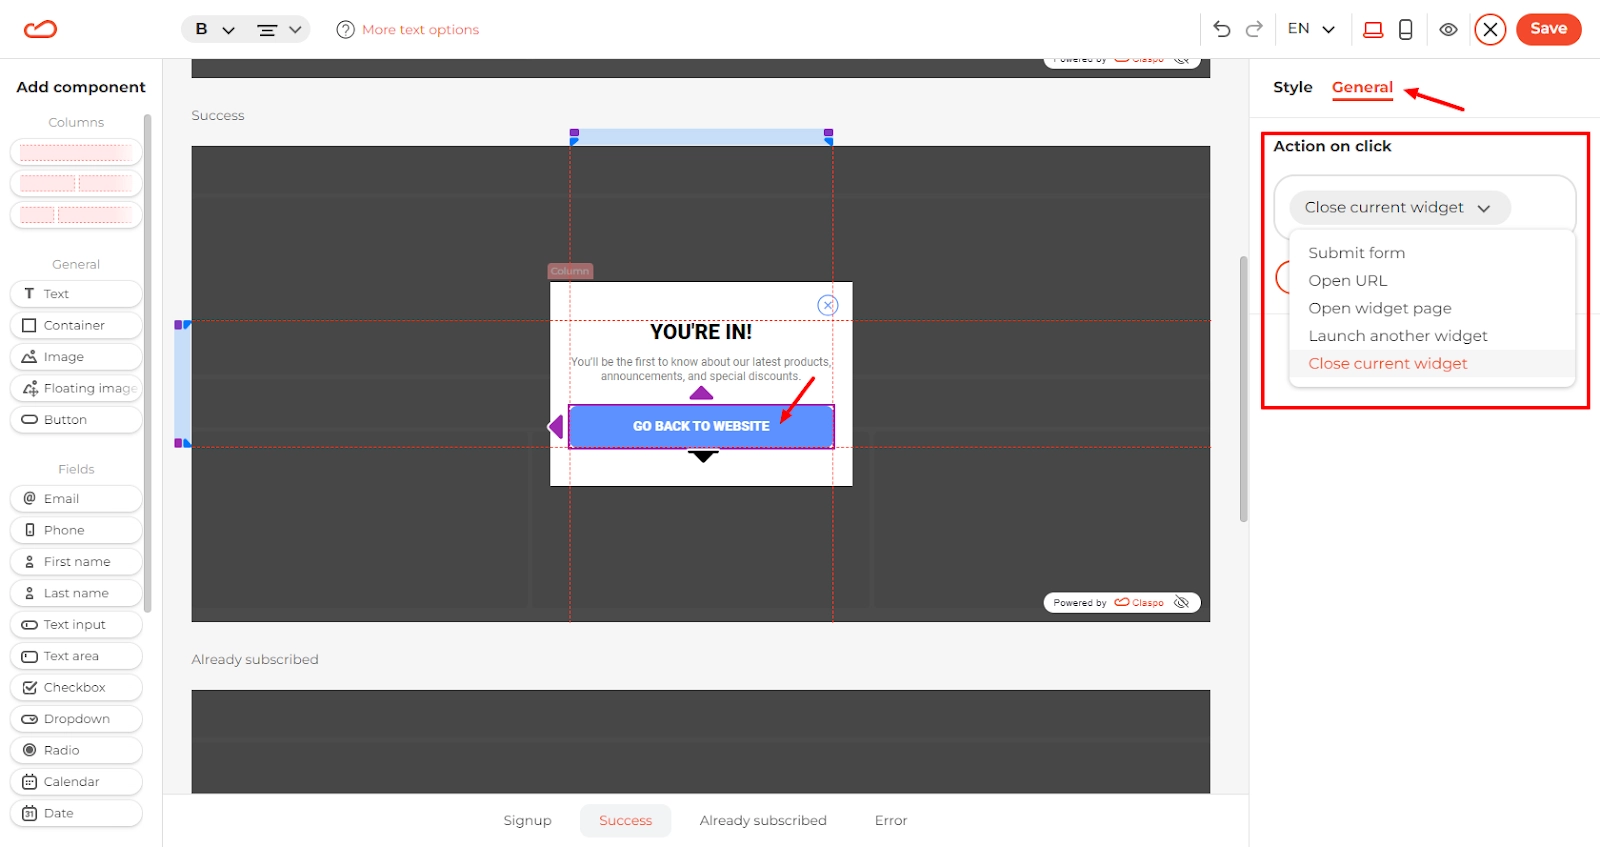Switch to mobile view
1600x847 pixels.
1405,30
